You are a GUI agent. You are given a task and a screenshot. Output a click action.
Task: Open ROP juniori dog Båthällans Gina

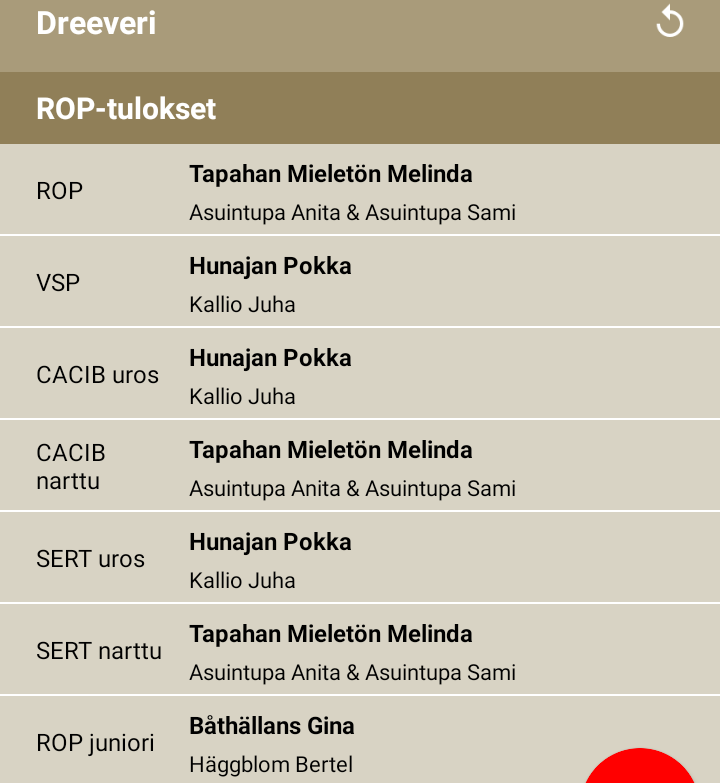pyautogui.click(x=272, y=726)
